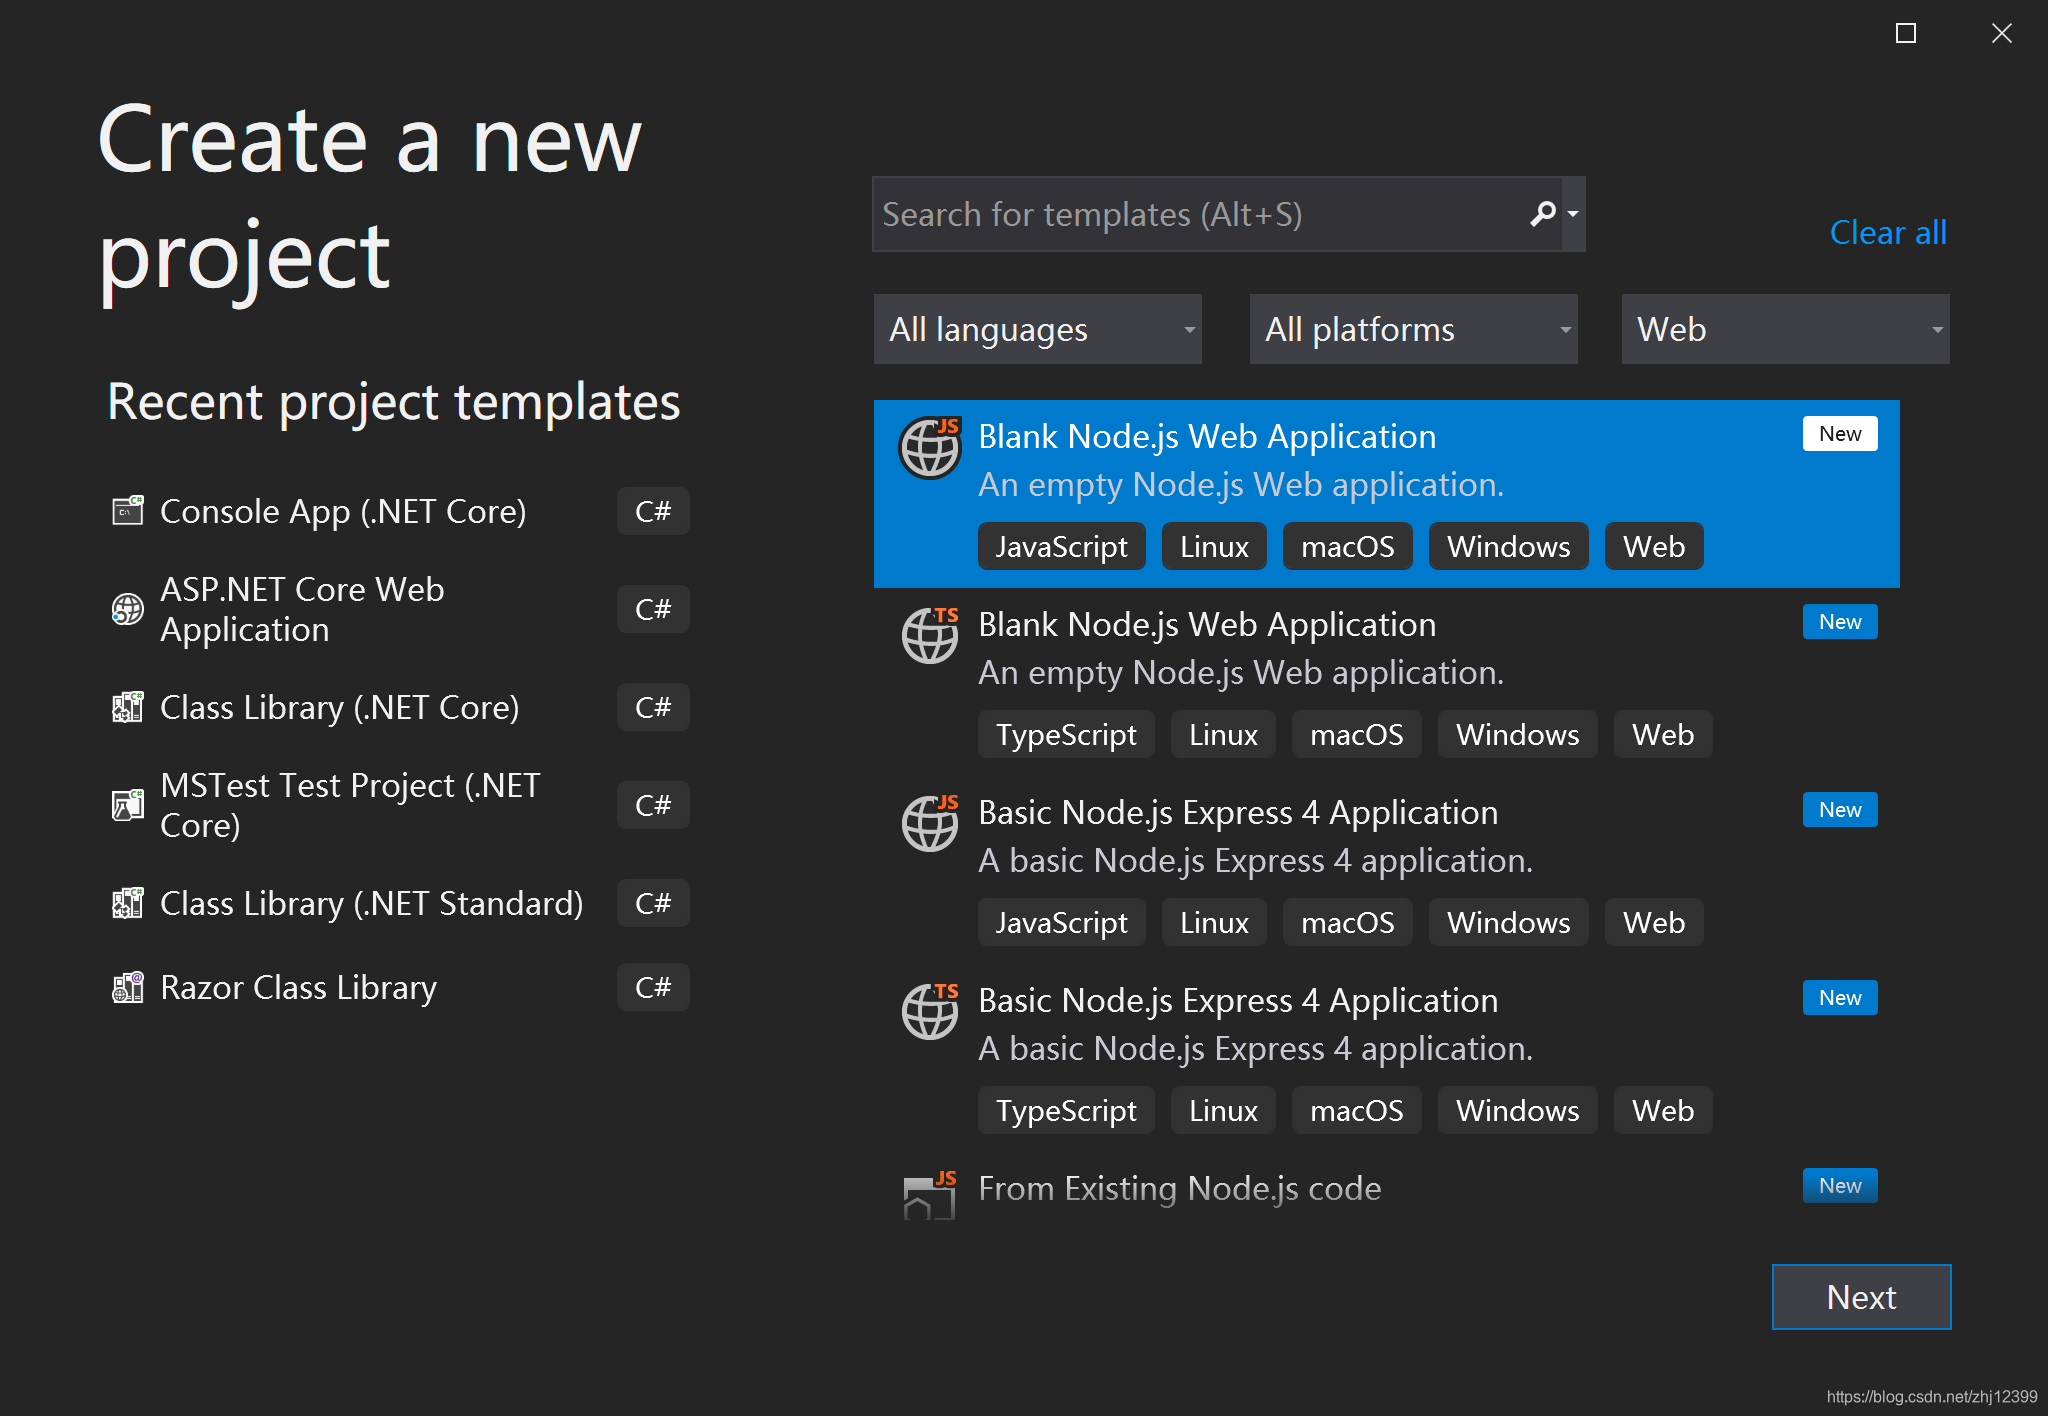Select the TypeScript Basic Node.js Express 4 template

tap(1238, 1001)
